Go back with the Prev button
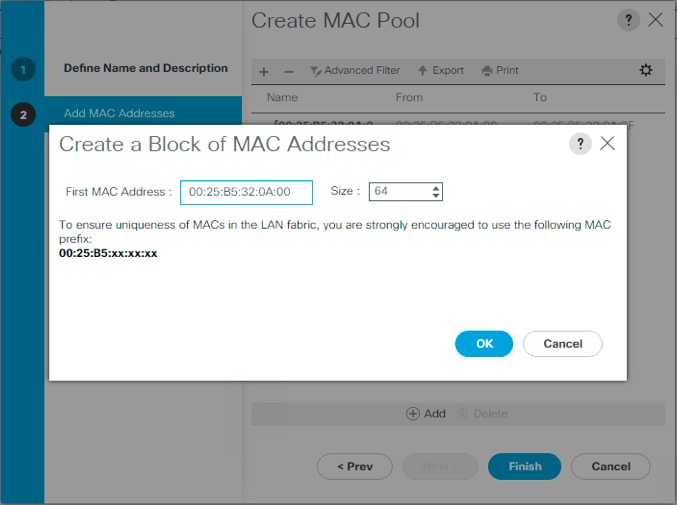The image size is (677, 505). [354, 467]
